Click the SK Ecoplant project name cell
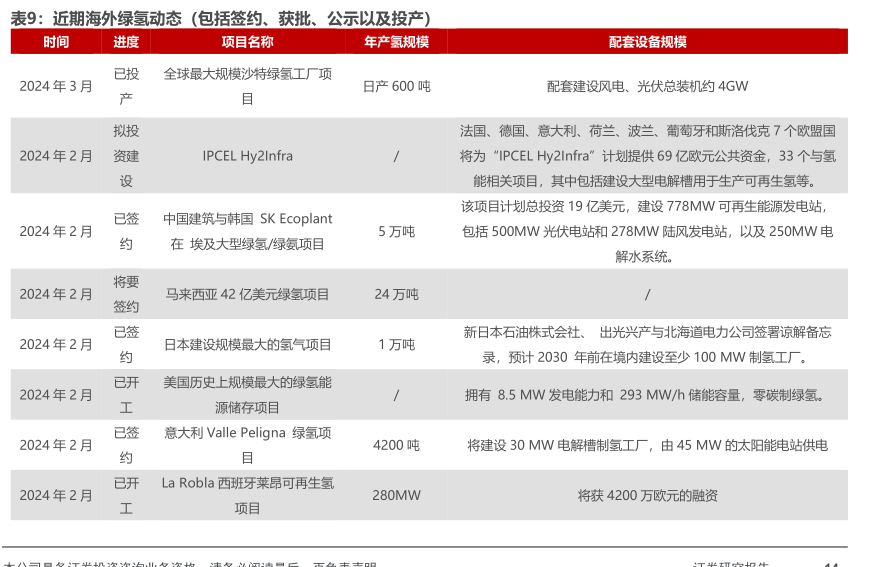The height and width of the screenshot is (567, 869). coord(247,231)
